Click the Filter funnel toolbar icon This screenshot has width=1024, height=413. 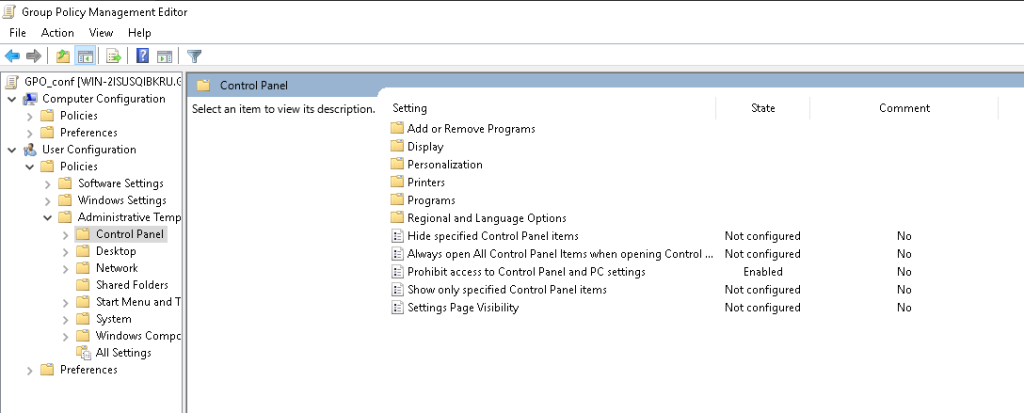(195, 56)
